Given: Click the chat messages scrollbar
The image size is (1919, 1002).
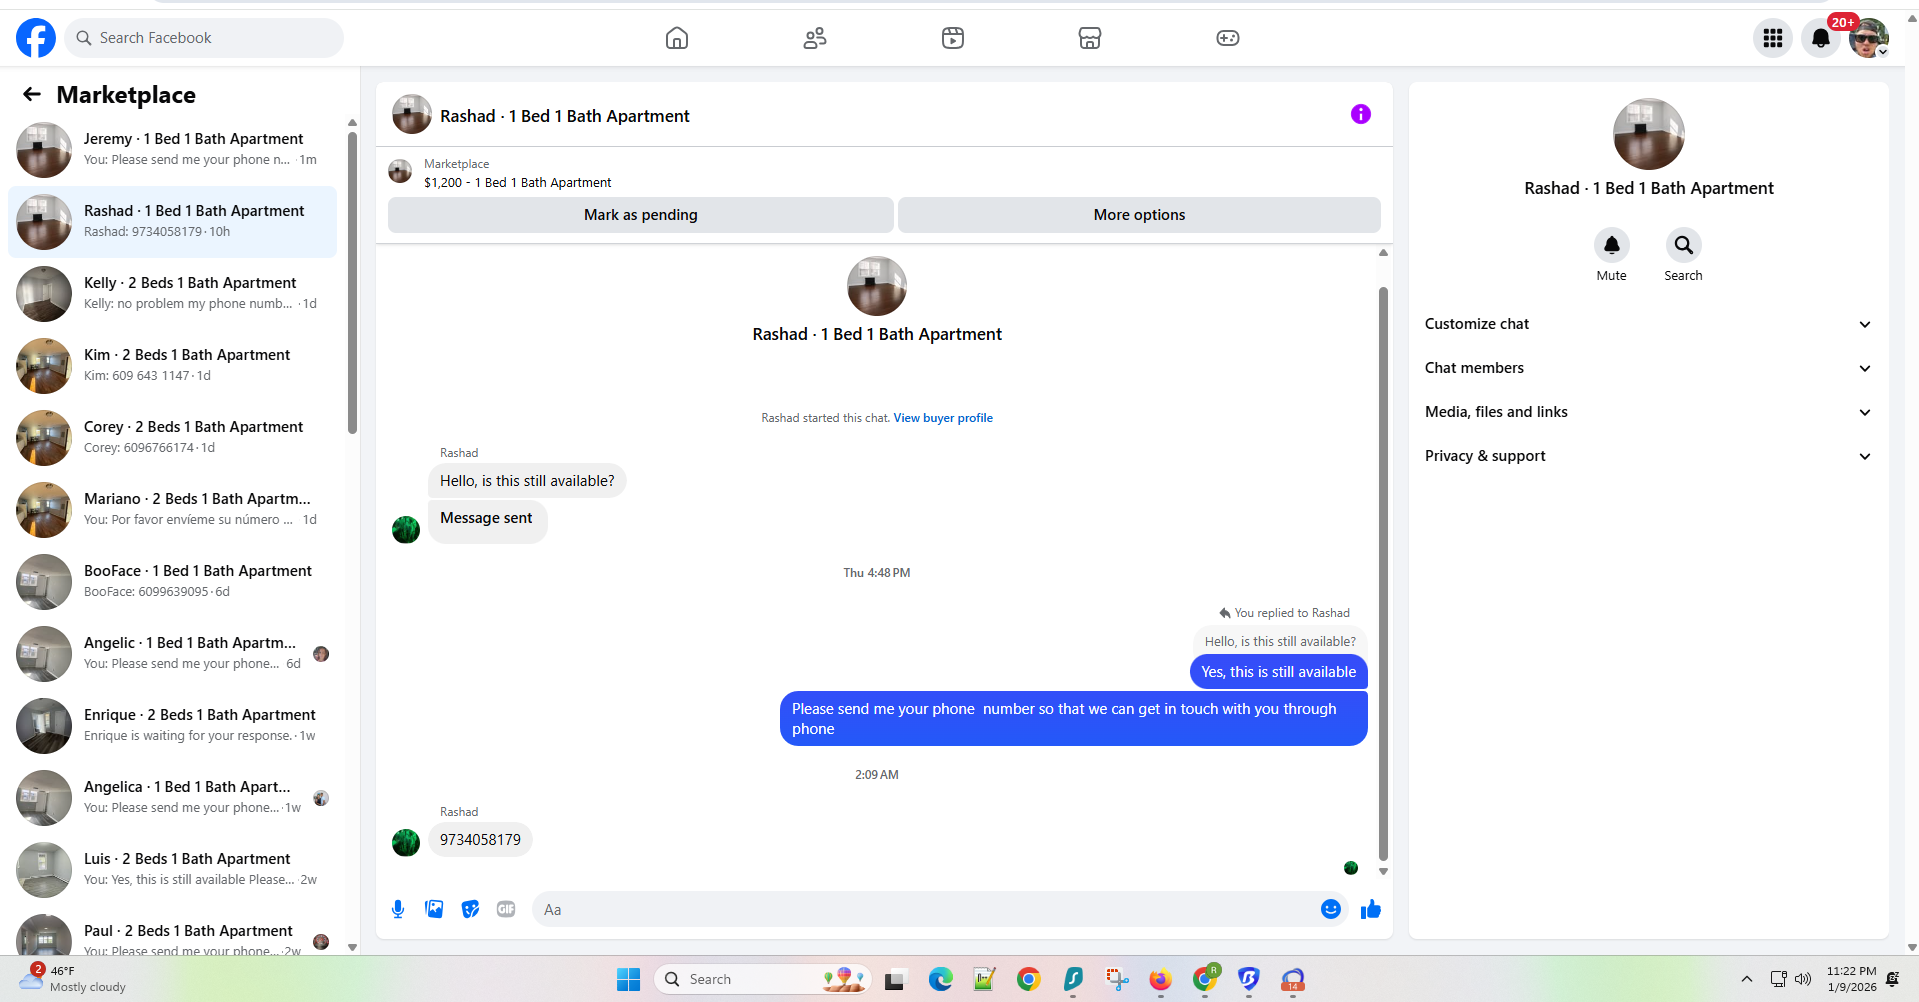Looking at the screenshot, I should (1383, 572).
